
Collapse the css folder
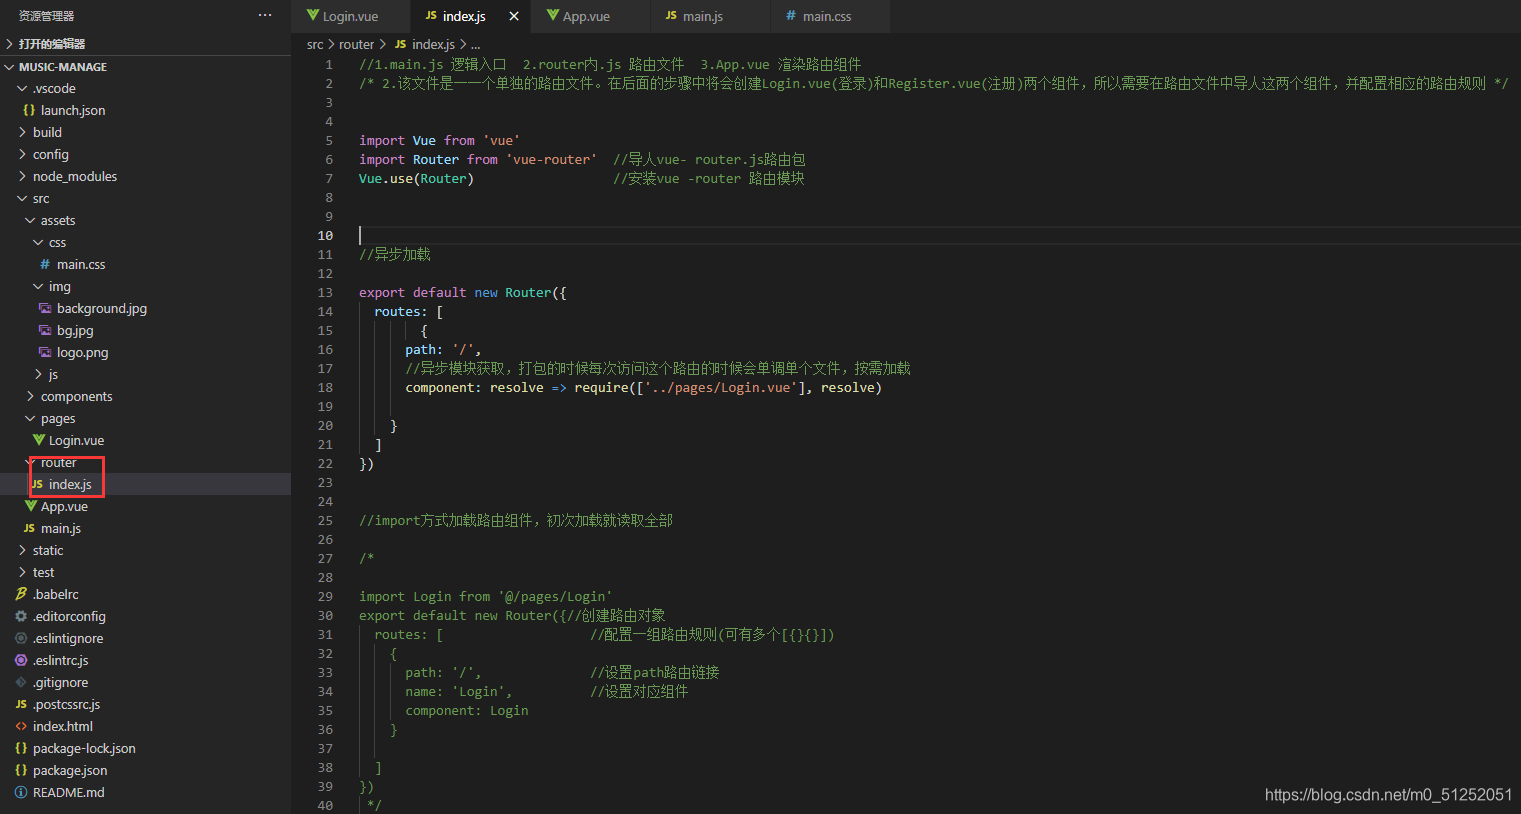[x=39, y=242]
